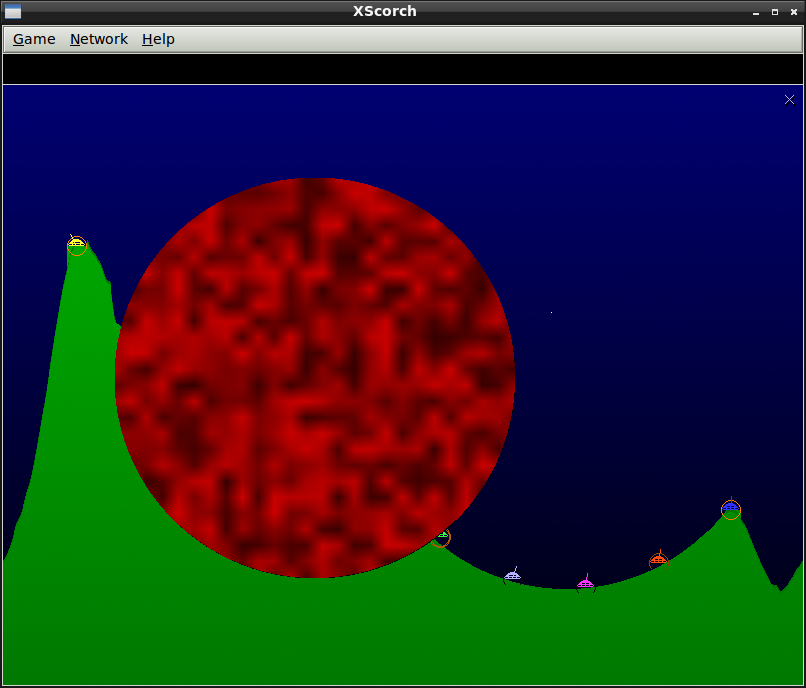This screenshot has height=688, width=806.
Task: Click the XScorch window menu icon
Action: [x=13, y=11]
